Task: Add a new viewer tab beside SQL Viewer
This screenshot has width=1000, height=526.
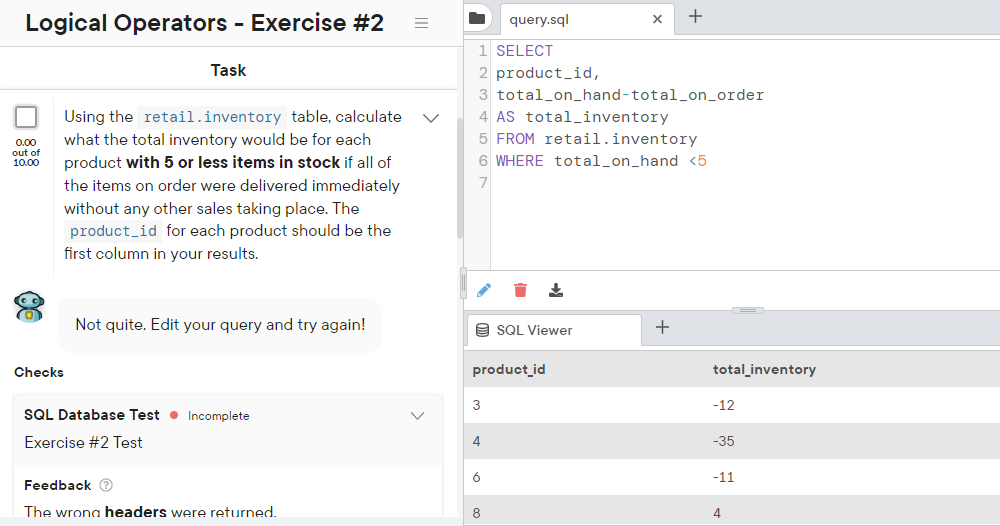Action: tap(663, 328)
